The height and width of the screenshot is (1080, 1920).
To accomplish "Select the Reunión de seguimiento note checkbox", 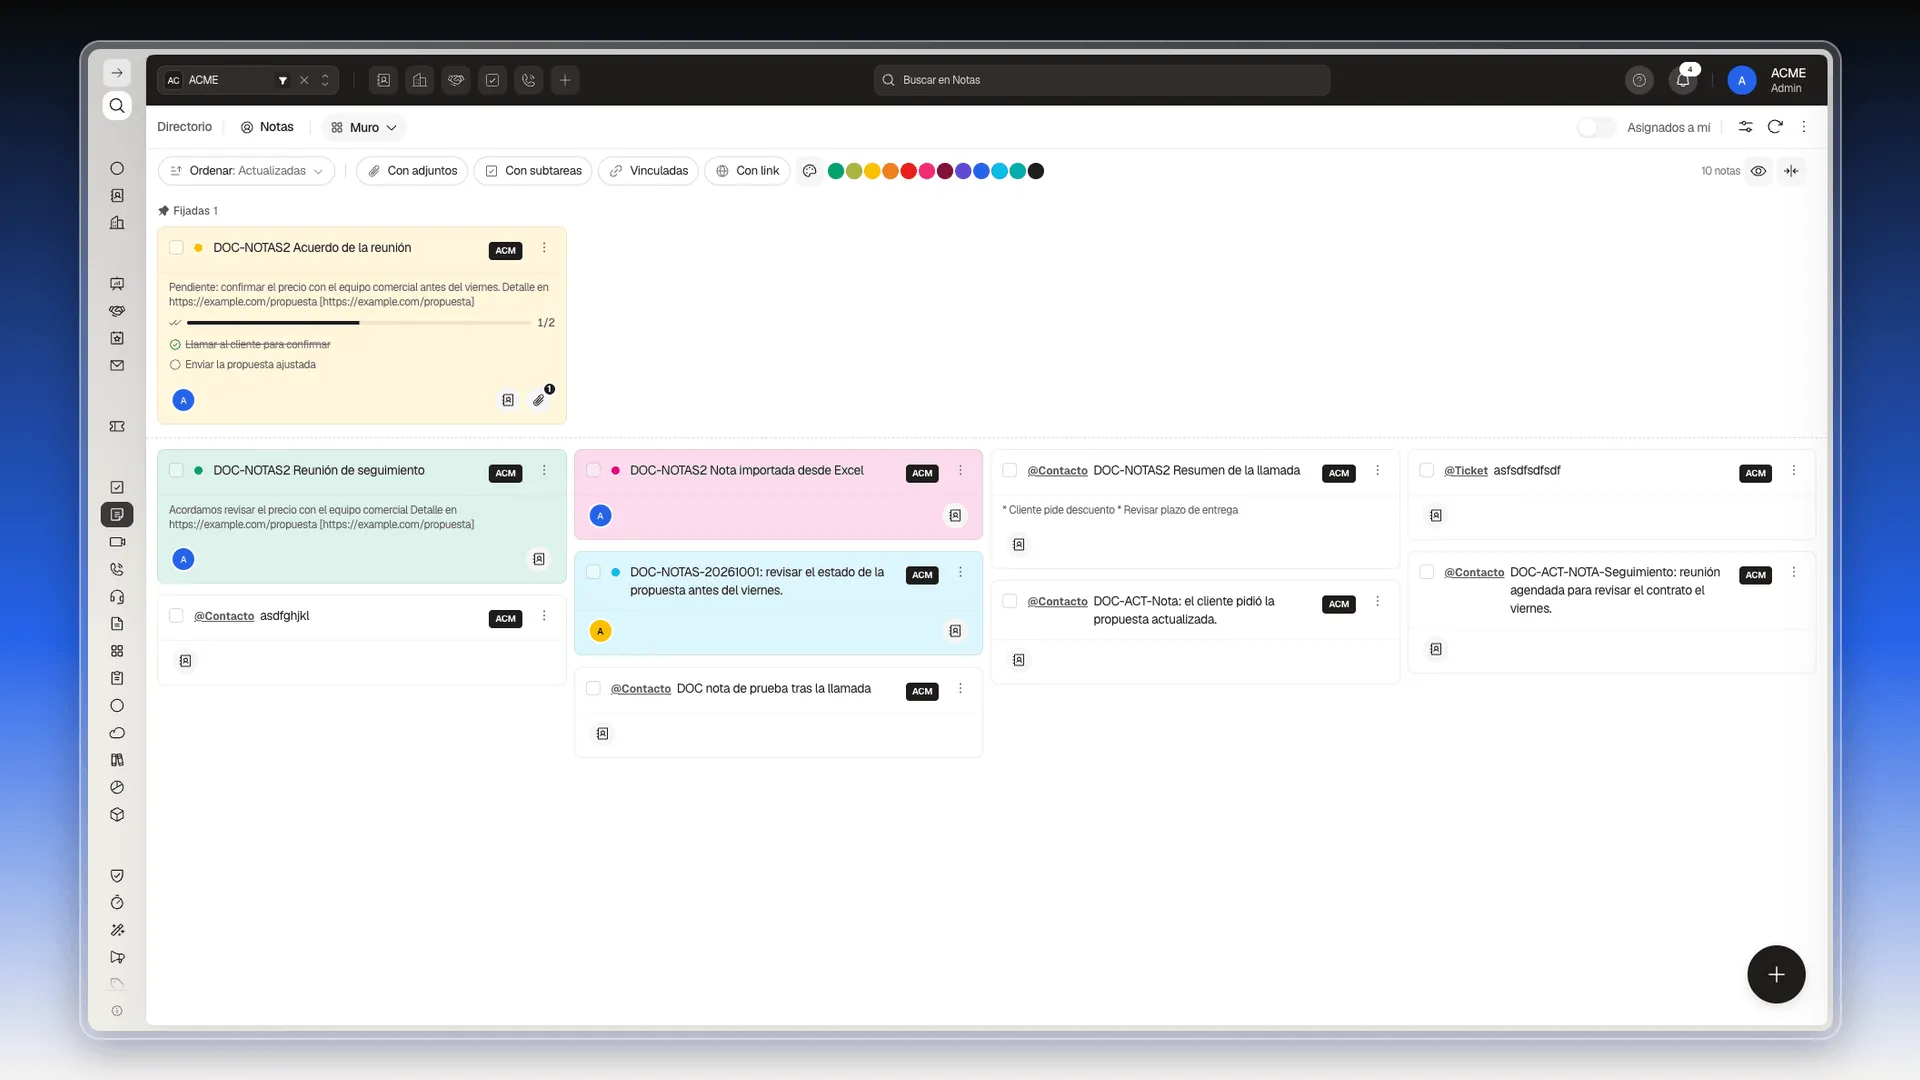I will click(176, 470).
